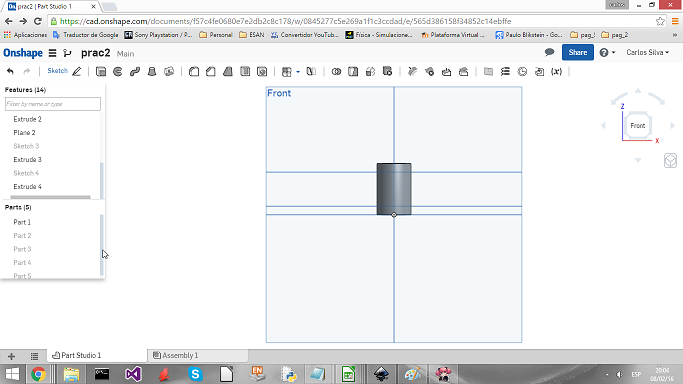Viewport: 683px width, 384px height.
Task: Select Plane 2 in the feature list
Action: pos(24,132)
